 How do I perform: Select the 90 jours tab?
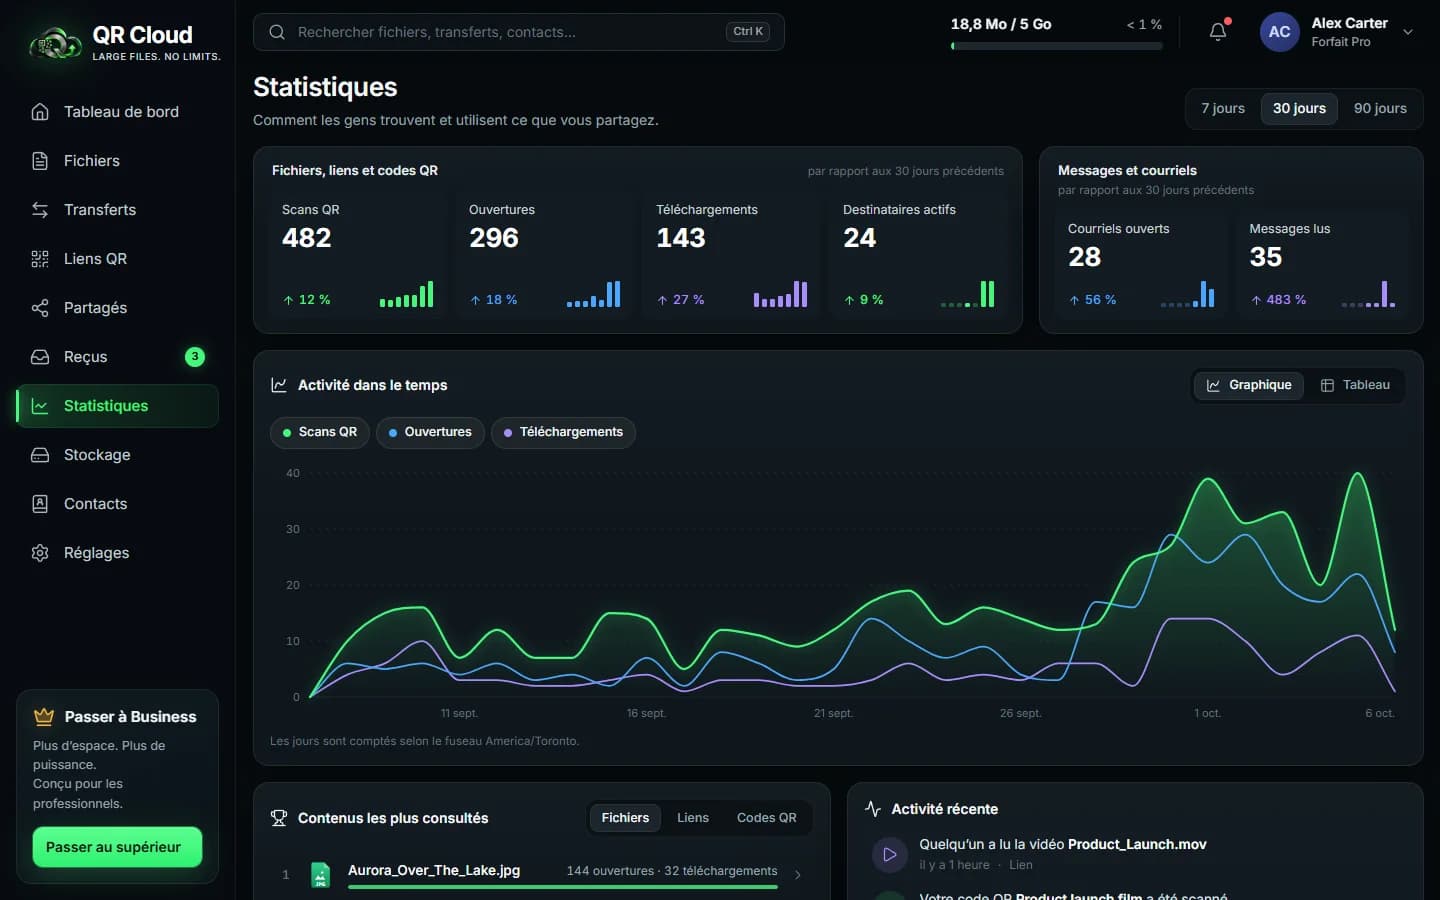click(1380, 108)
